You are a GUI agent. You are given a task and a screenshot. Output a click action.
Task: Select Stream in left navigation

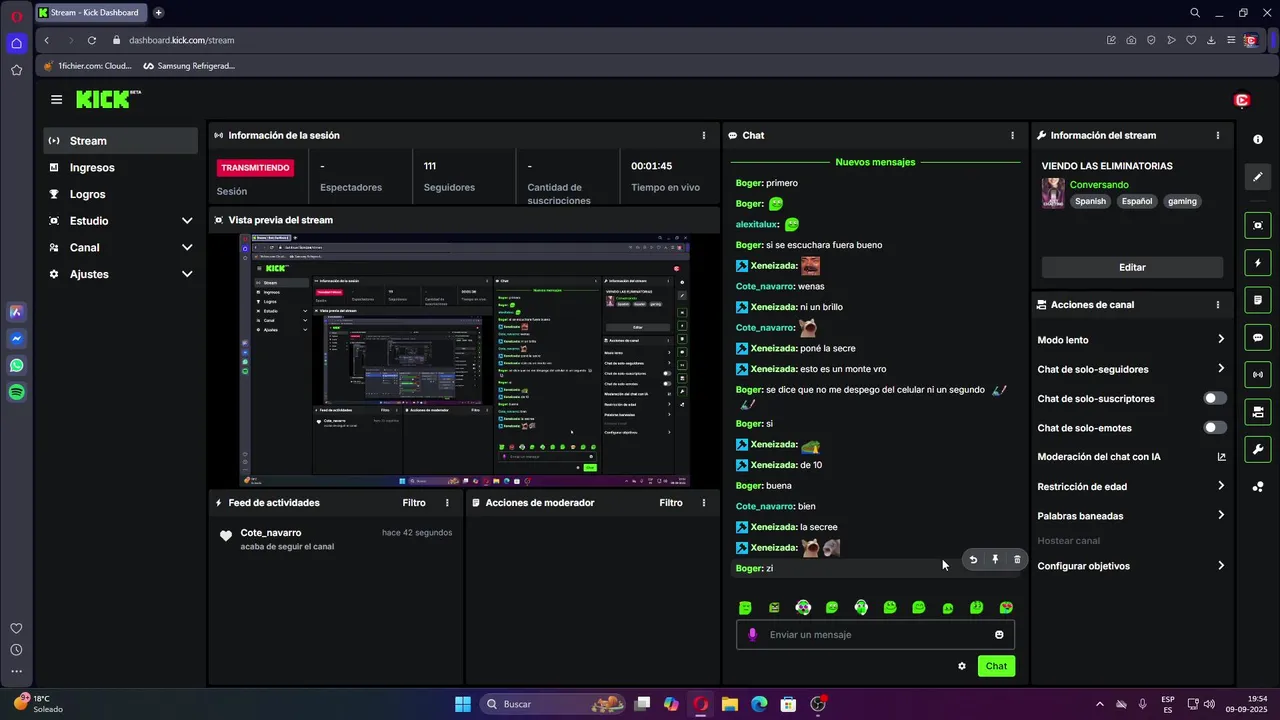coord(121,141)
